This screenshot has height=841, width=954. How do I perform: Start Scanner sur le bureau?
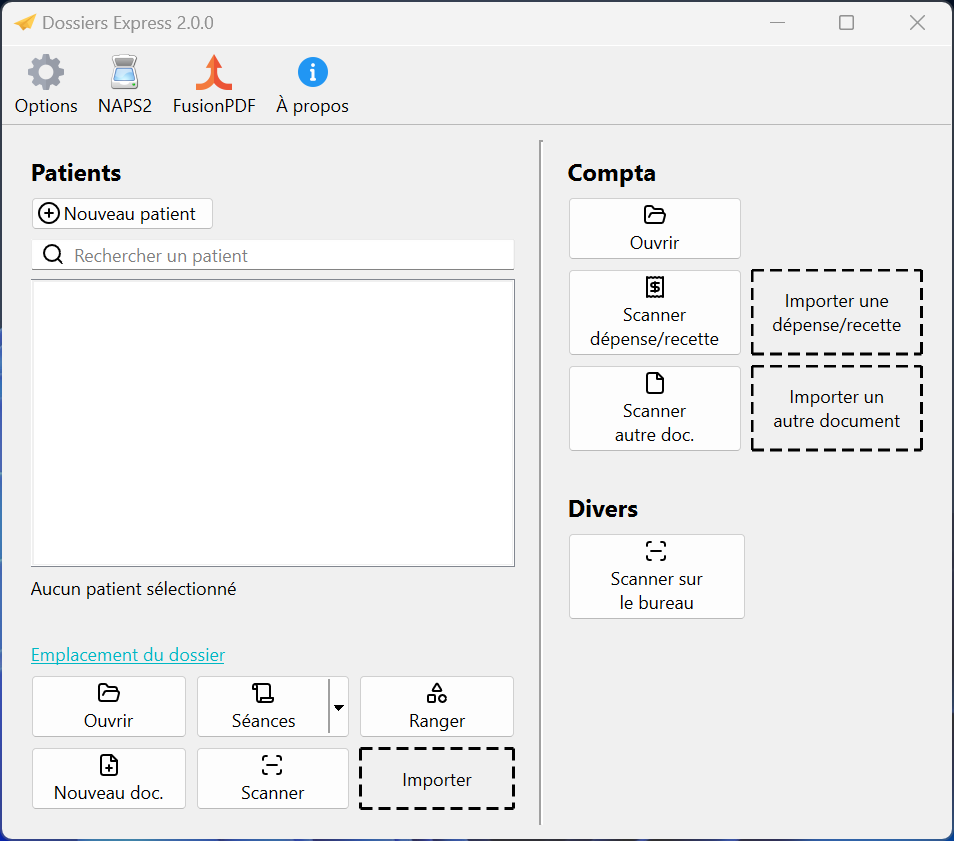pos(656,576)
